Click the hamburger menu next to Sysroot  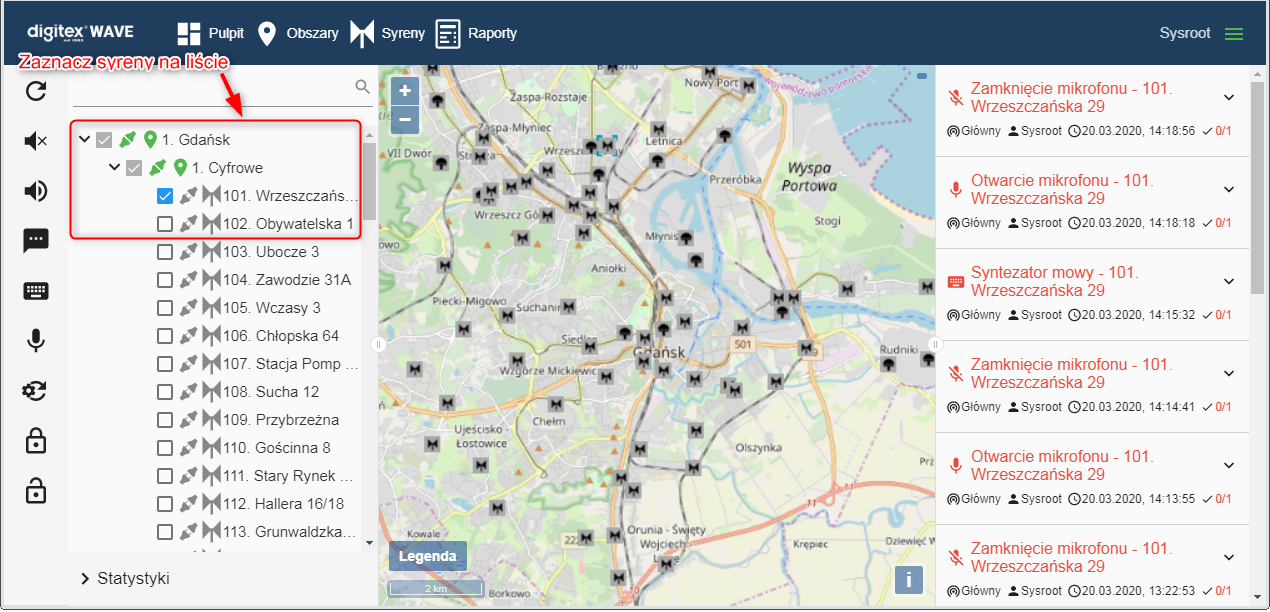pyautogui.click(x=1234, y=34)
